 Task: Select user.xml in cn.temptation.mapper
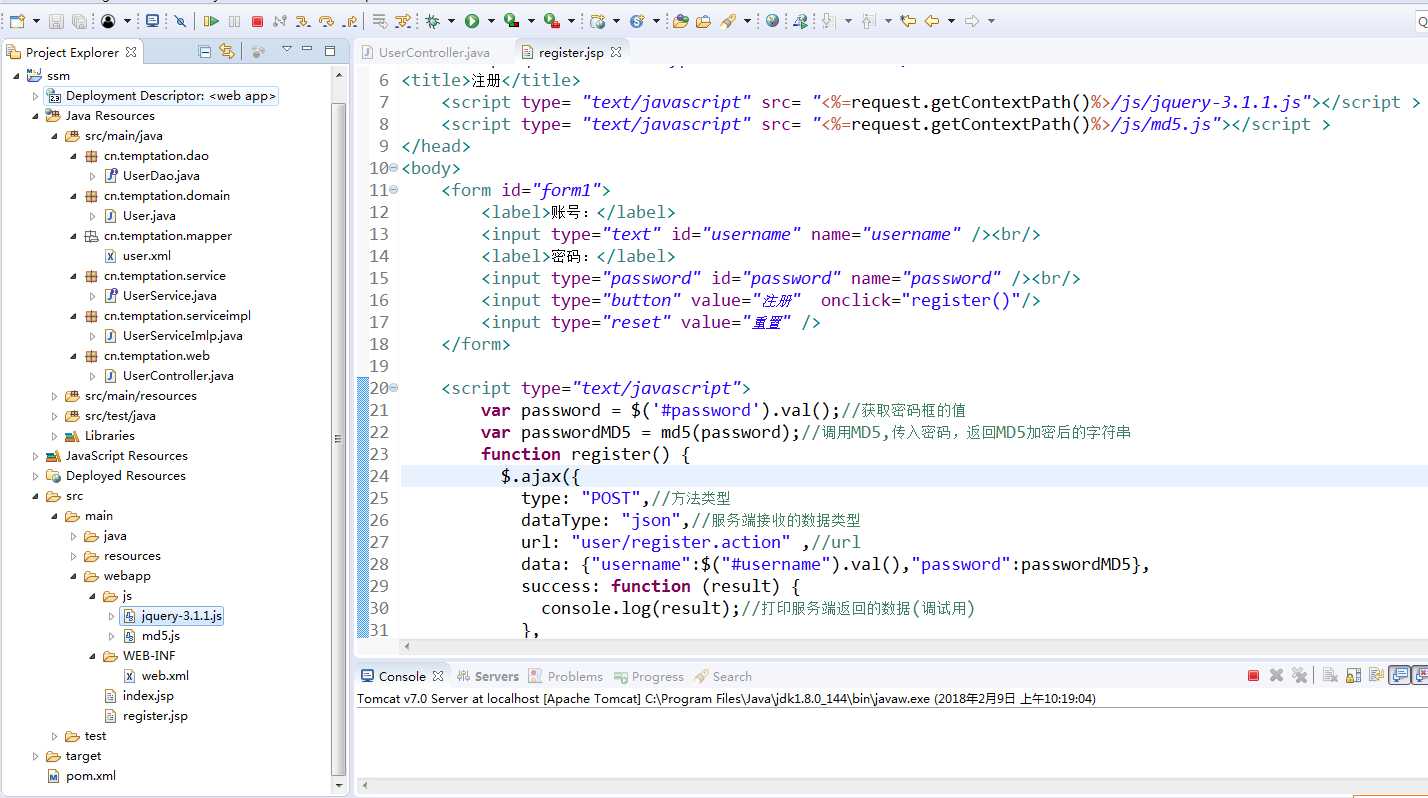coord(146,256)
